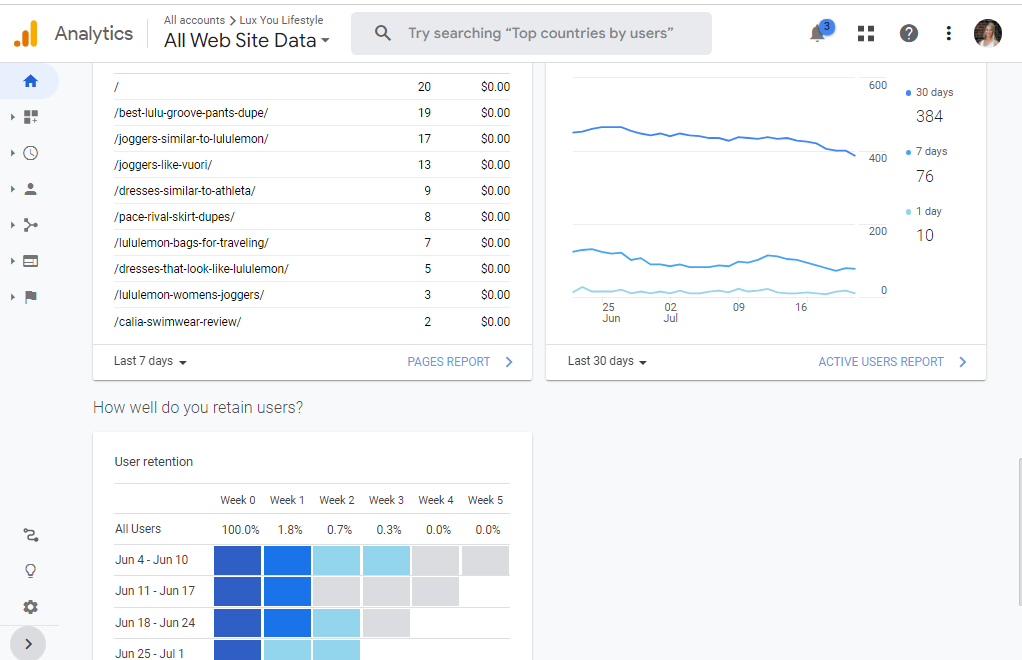Click the /lululemon-womens-joggers/ page row
The width and height of the screenshot is (1022, 660).
coord(312,295)
